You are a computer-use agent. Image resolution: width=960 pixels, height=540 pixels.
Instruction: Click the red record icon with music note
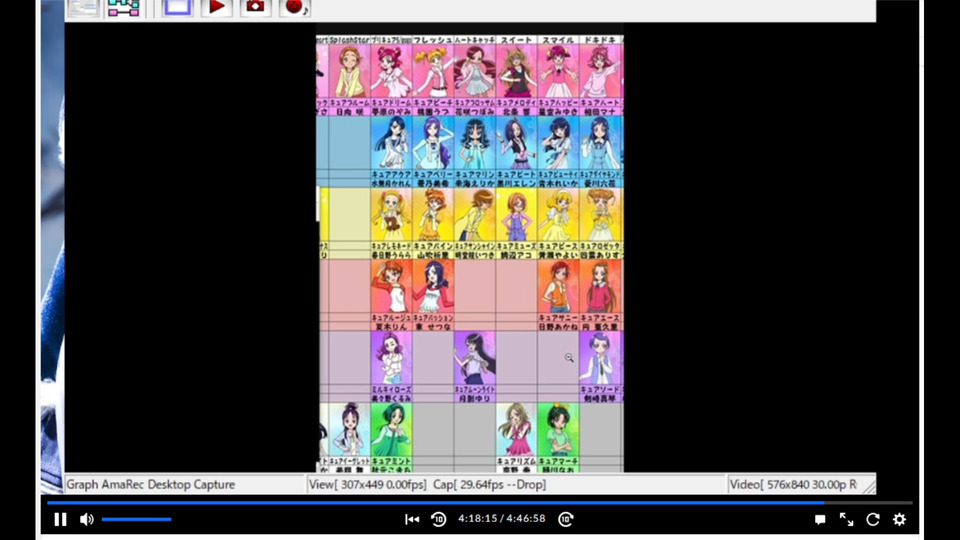point(294,7)
